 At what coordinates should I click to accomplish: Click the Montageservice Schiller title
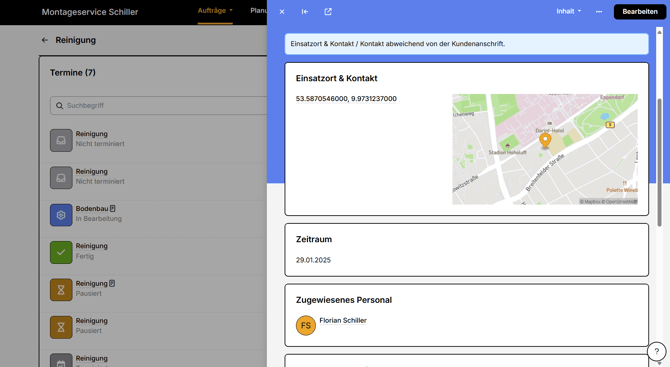pyautogui.click(x=90, y=12)
